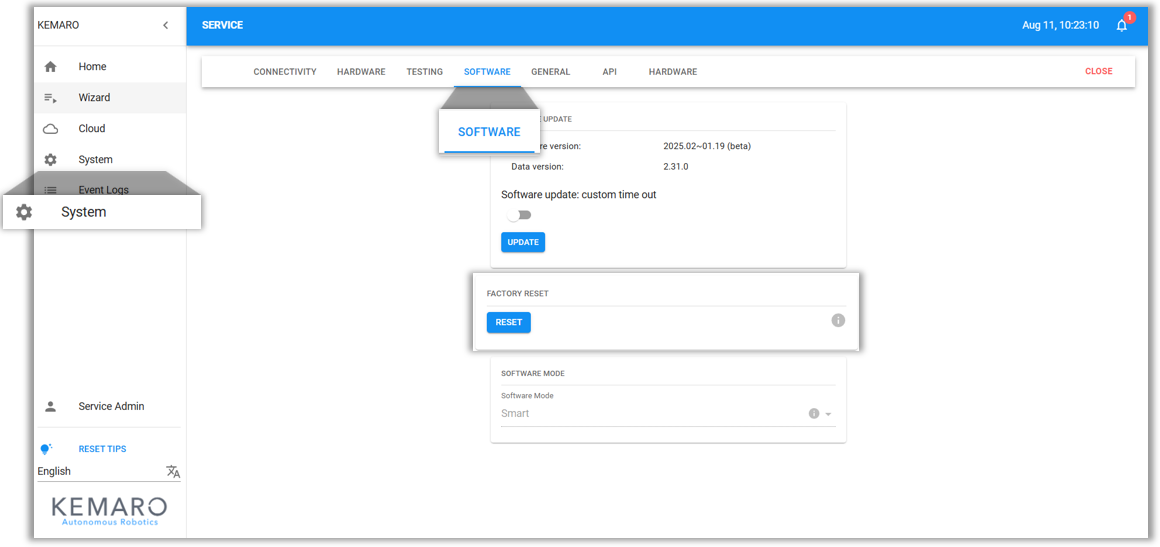This screenshot has height=547, width=1160.
Task: Collapse the KEMARO sidebar chevron
Action: [x=165, y=25]
